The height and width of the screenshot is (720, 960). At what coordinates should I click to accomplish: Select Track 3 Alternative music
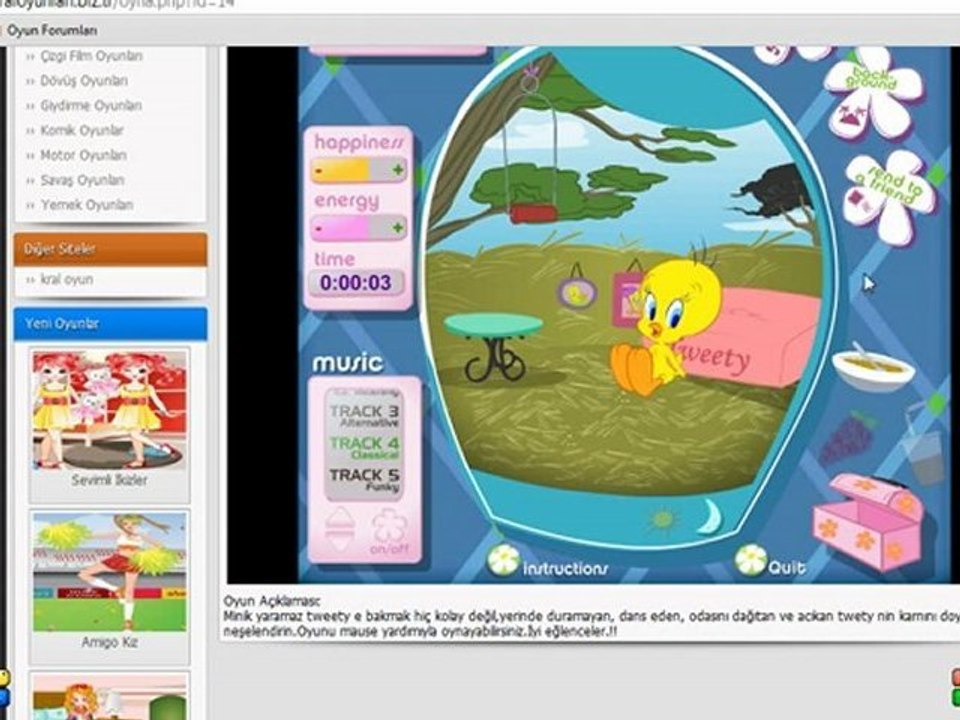point(364,416)
